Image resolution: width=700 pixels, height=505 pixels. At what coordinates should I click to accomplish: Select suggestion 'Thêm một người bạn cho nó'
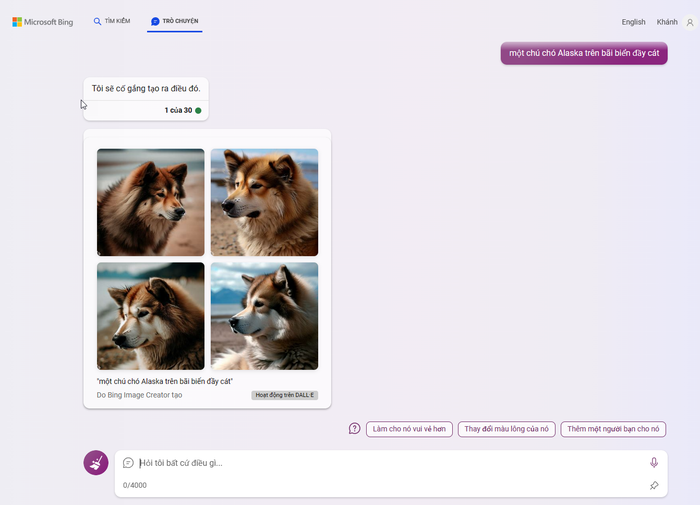pyautogui.click(x=612, y=429)
